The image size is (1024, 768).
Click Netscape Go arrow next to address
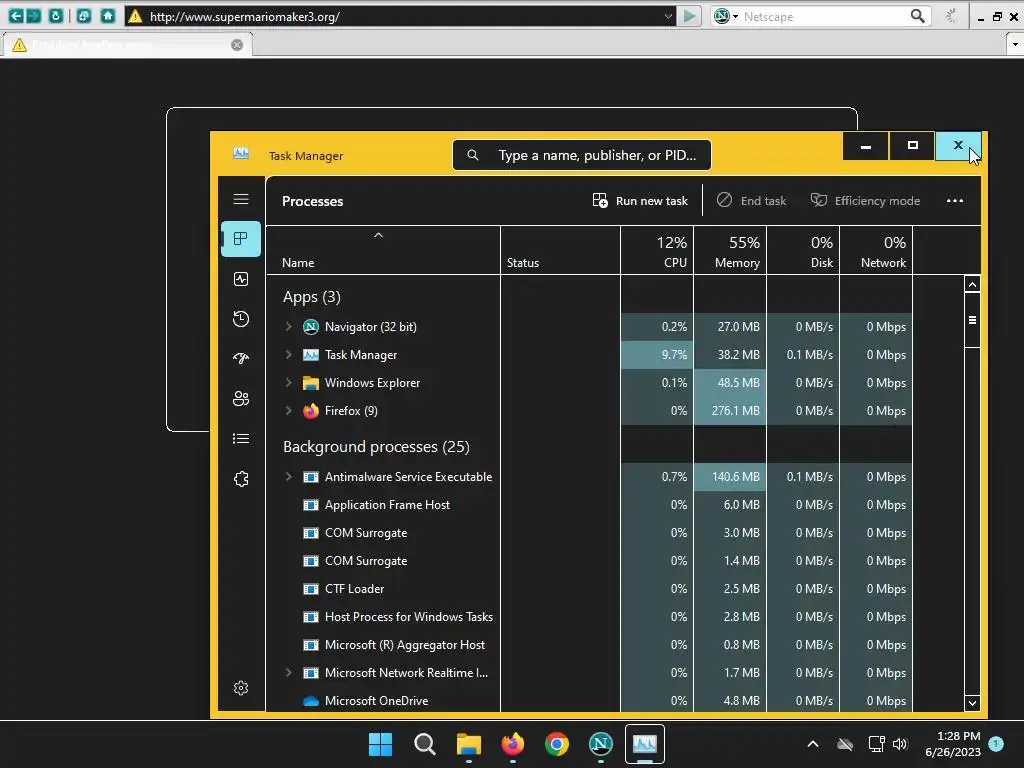tap(689, 16)
